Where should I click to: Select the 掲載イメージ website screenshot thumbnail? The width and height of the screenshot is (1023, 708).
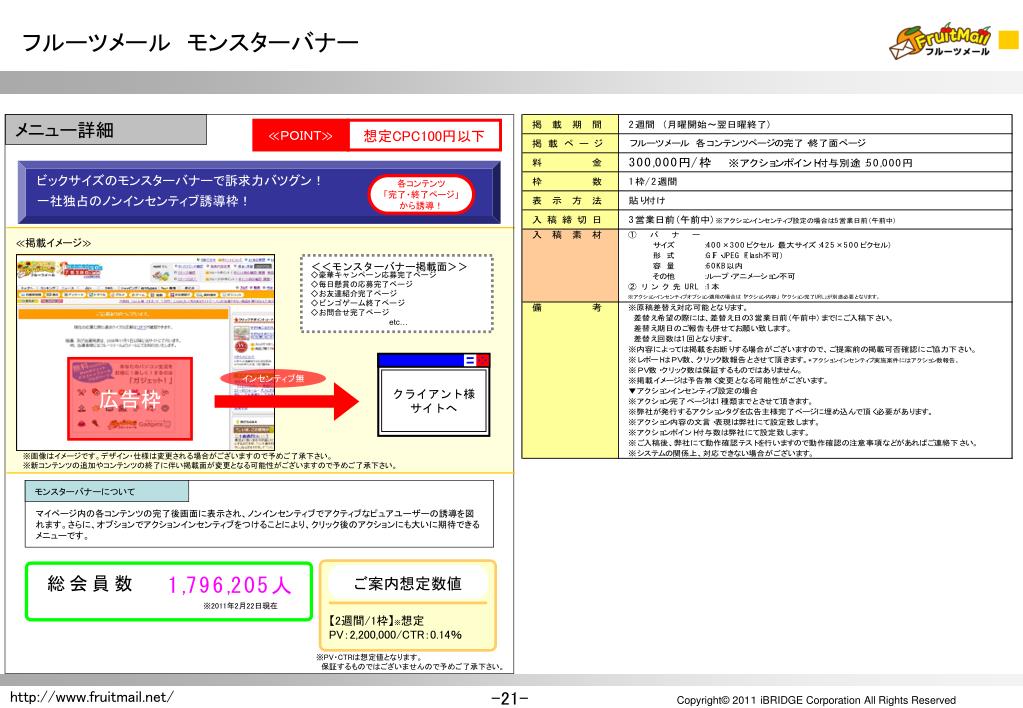coord(145,352)
